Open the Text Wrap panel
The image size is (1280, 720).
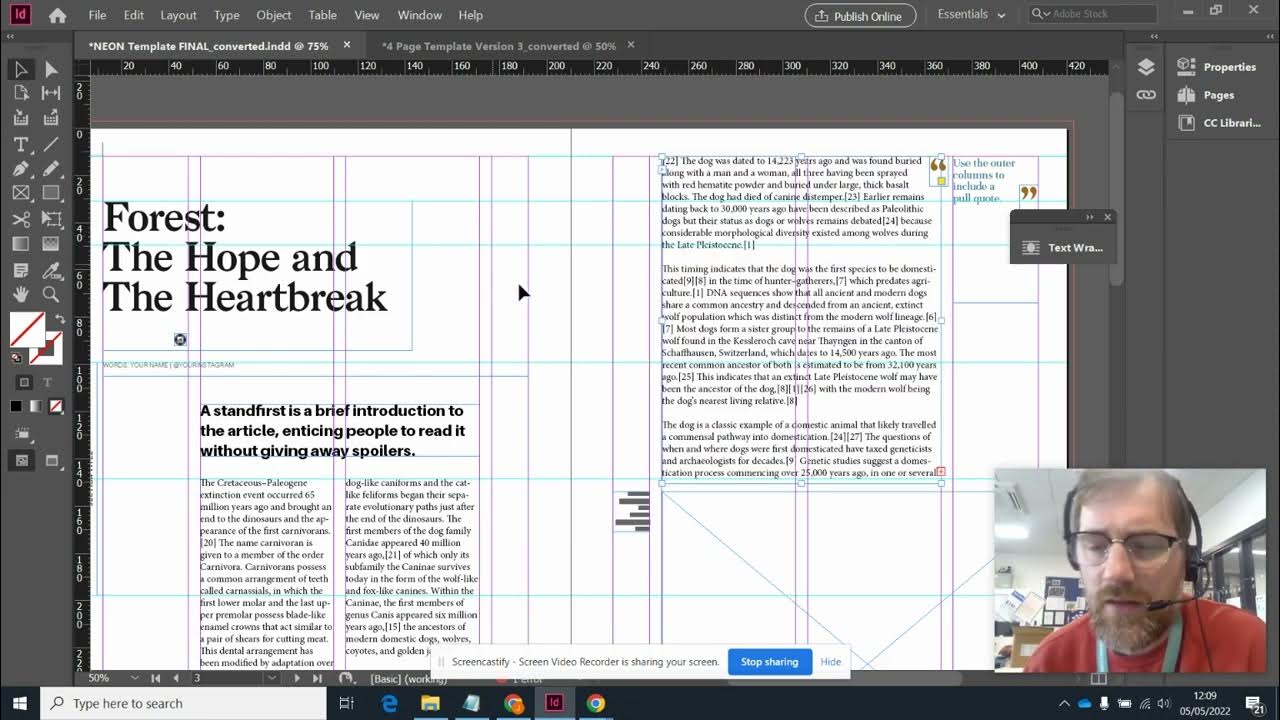tap(1062, 247)
